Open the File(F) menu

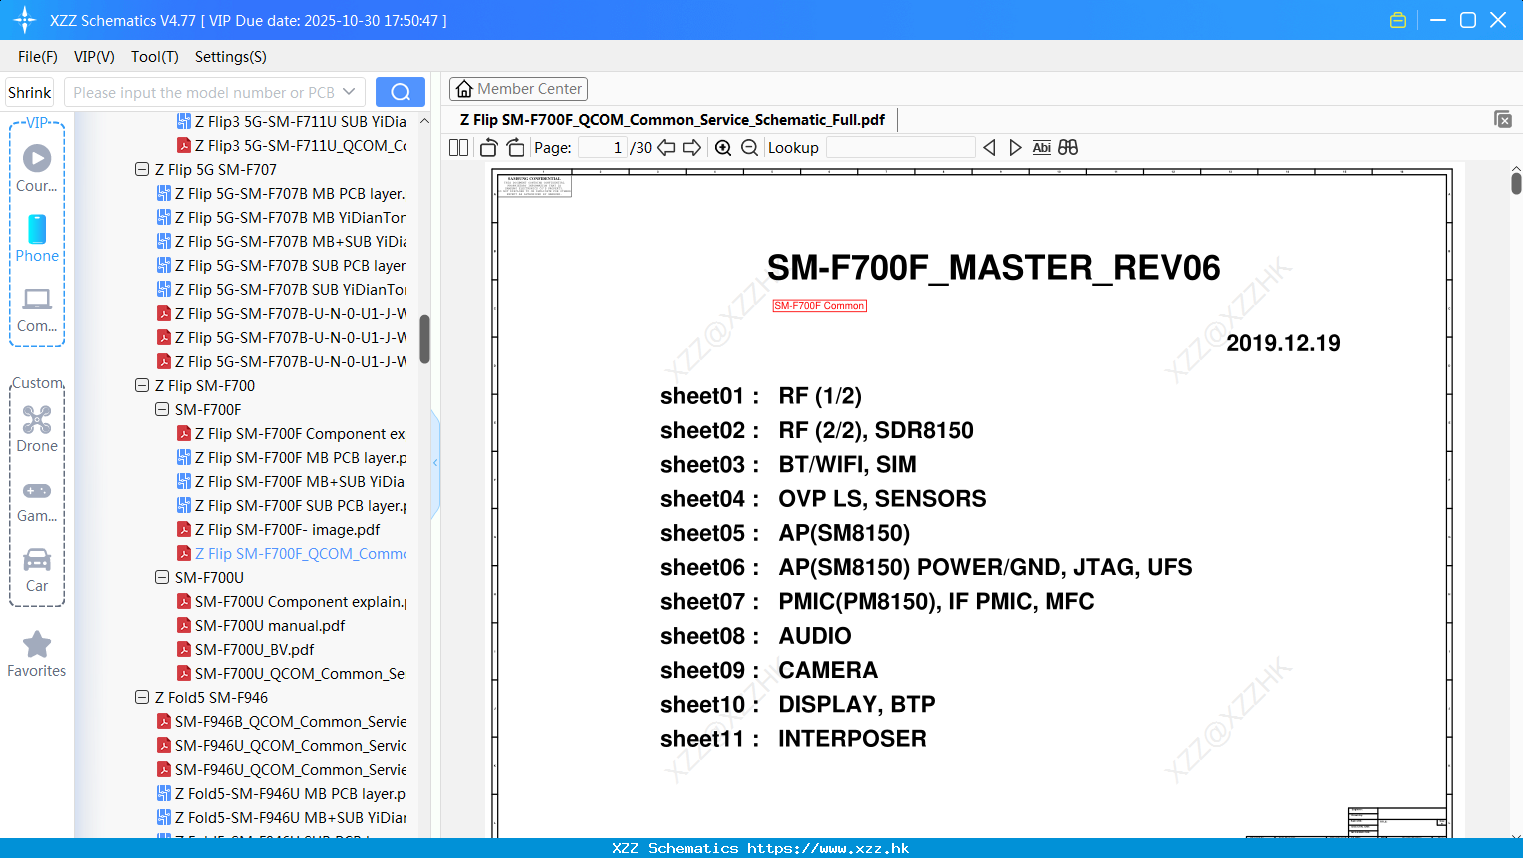tap(38, 57)
